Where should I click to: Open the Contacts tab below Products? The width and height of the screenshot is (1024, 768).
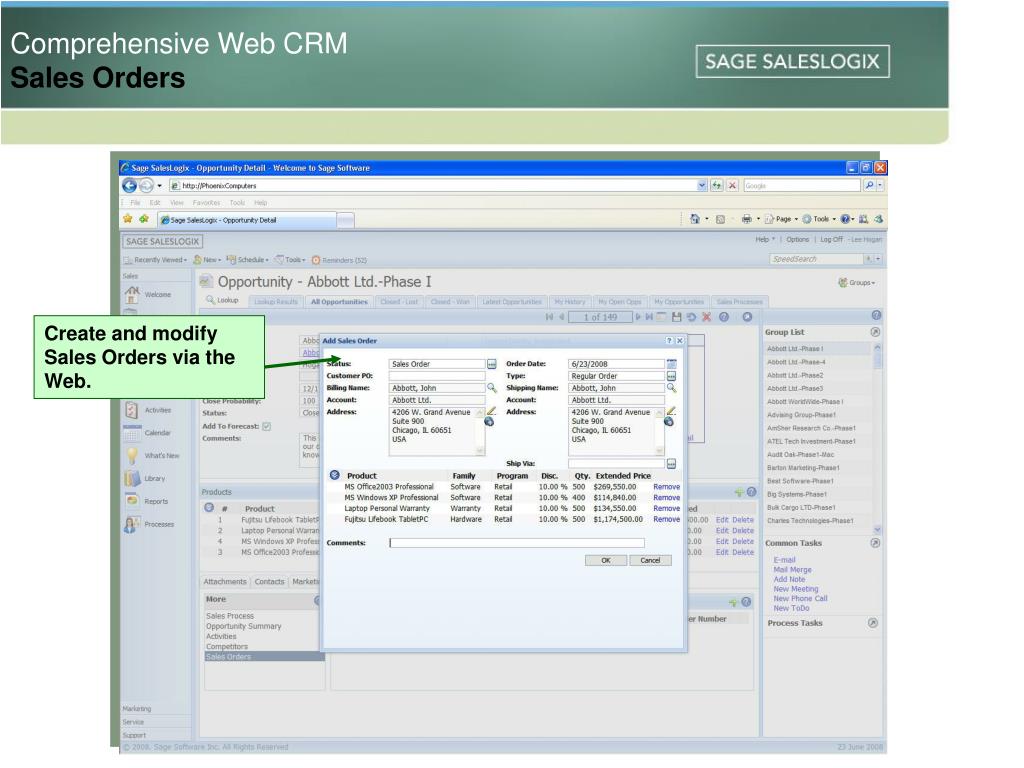pos(269,582)
